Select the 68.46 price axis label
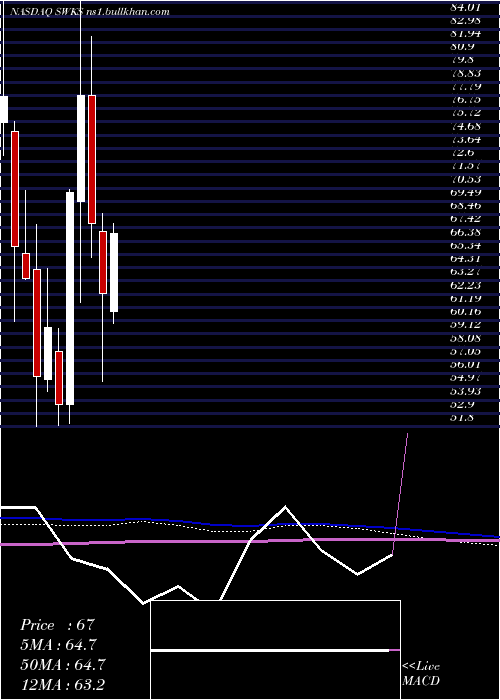The image size is (500, 700). [465, 206]
